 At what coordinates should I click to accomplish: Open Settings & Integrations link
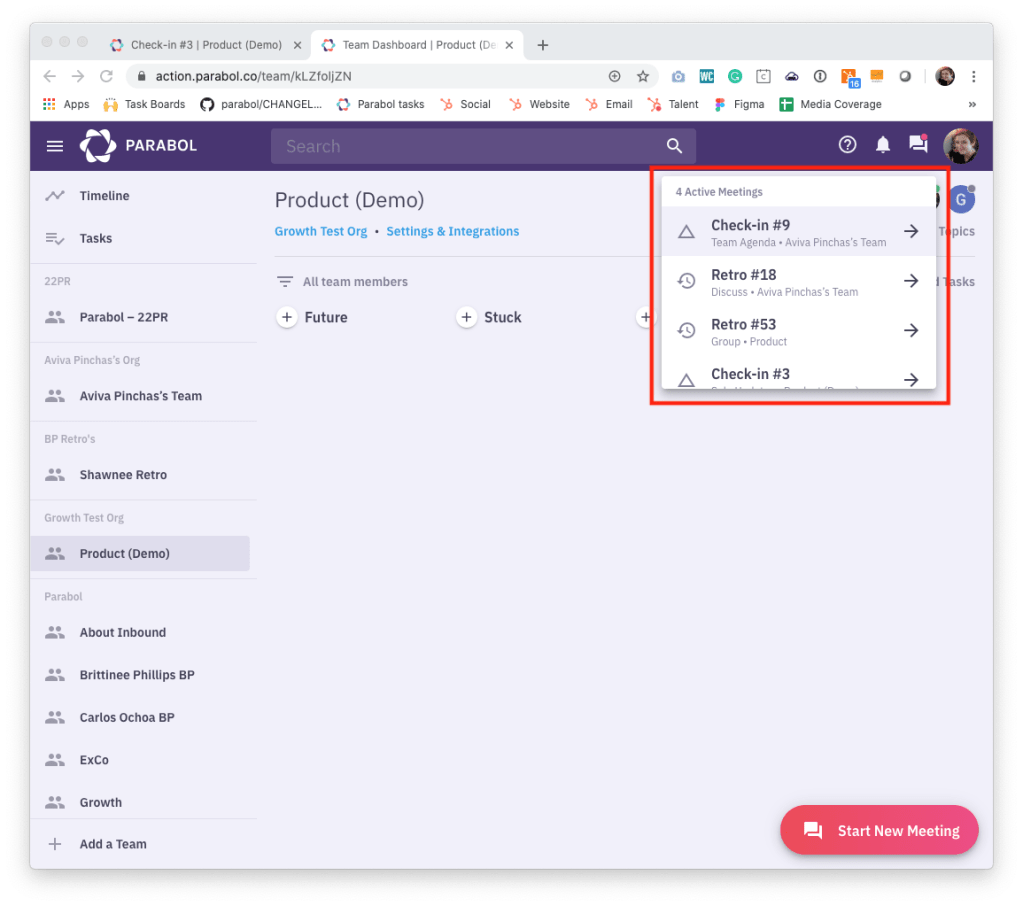point(452,231)
